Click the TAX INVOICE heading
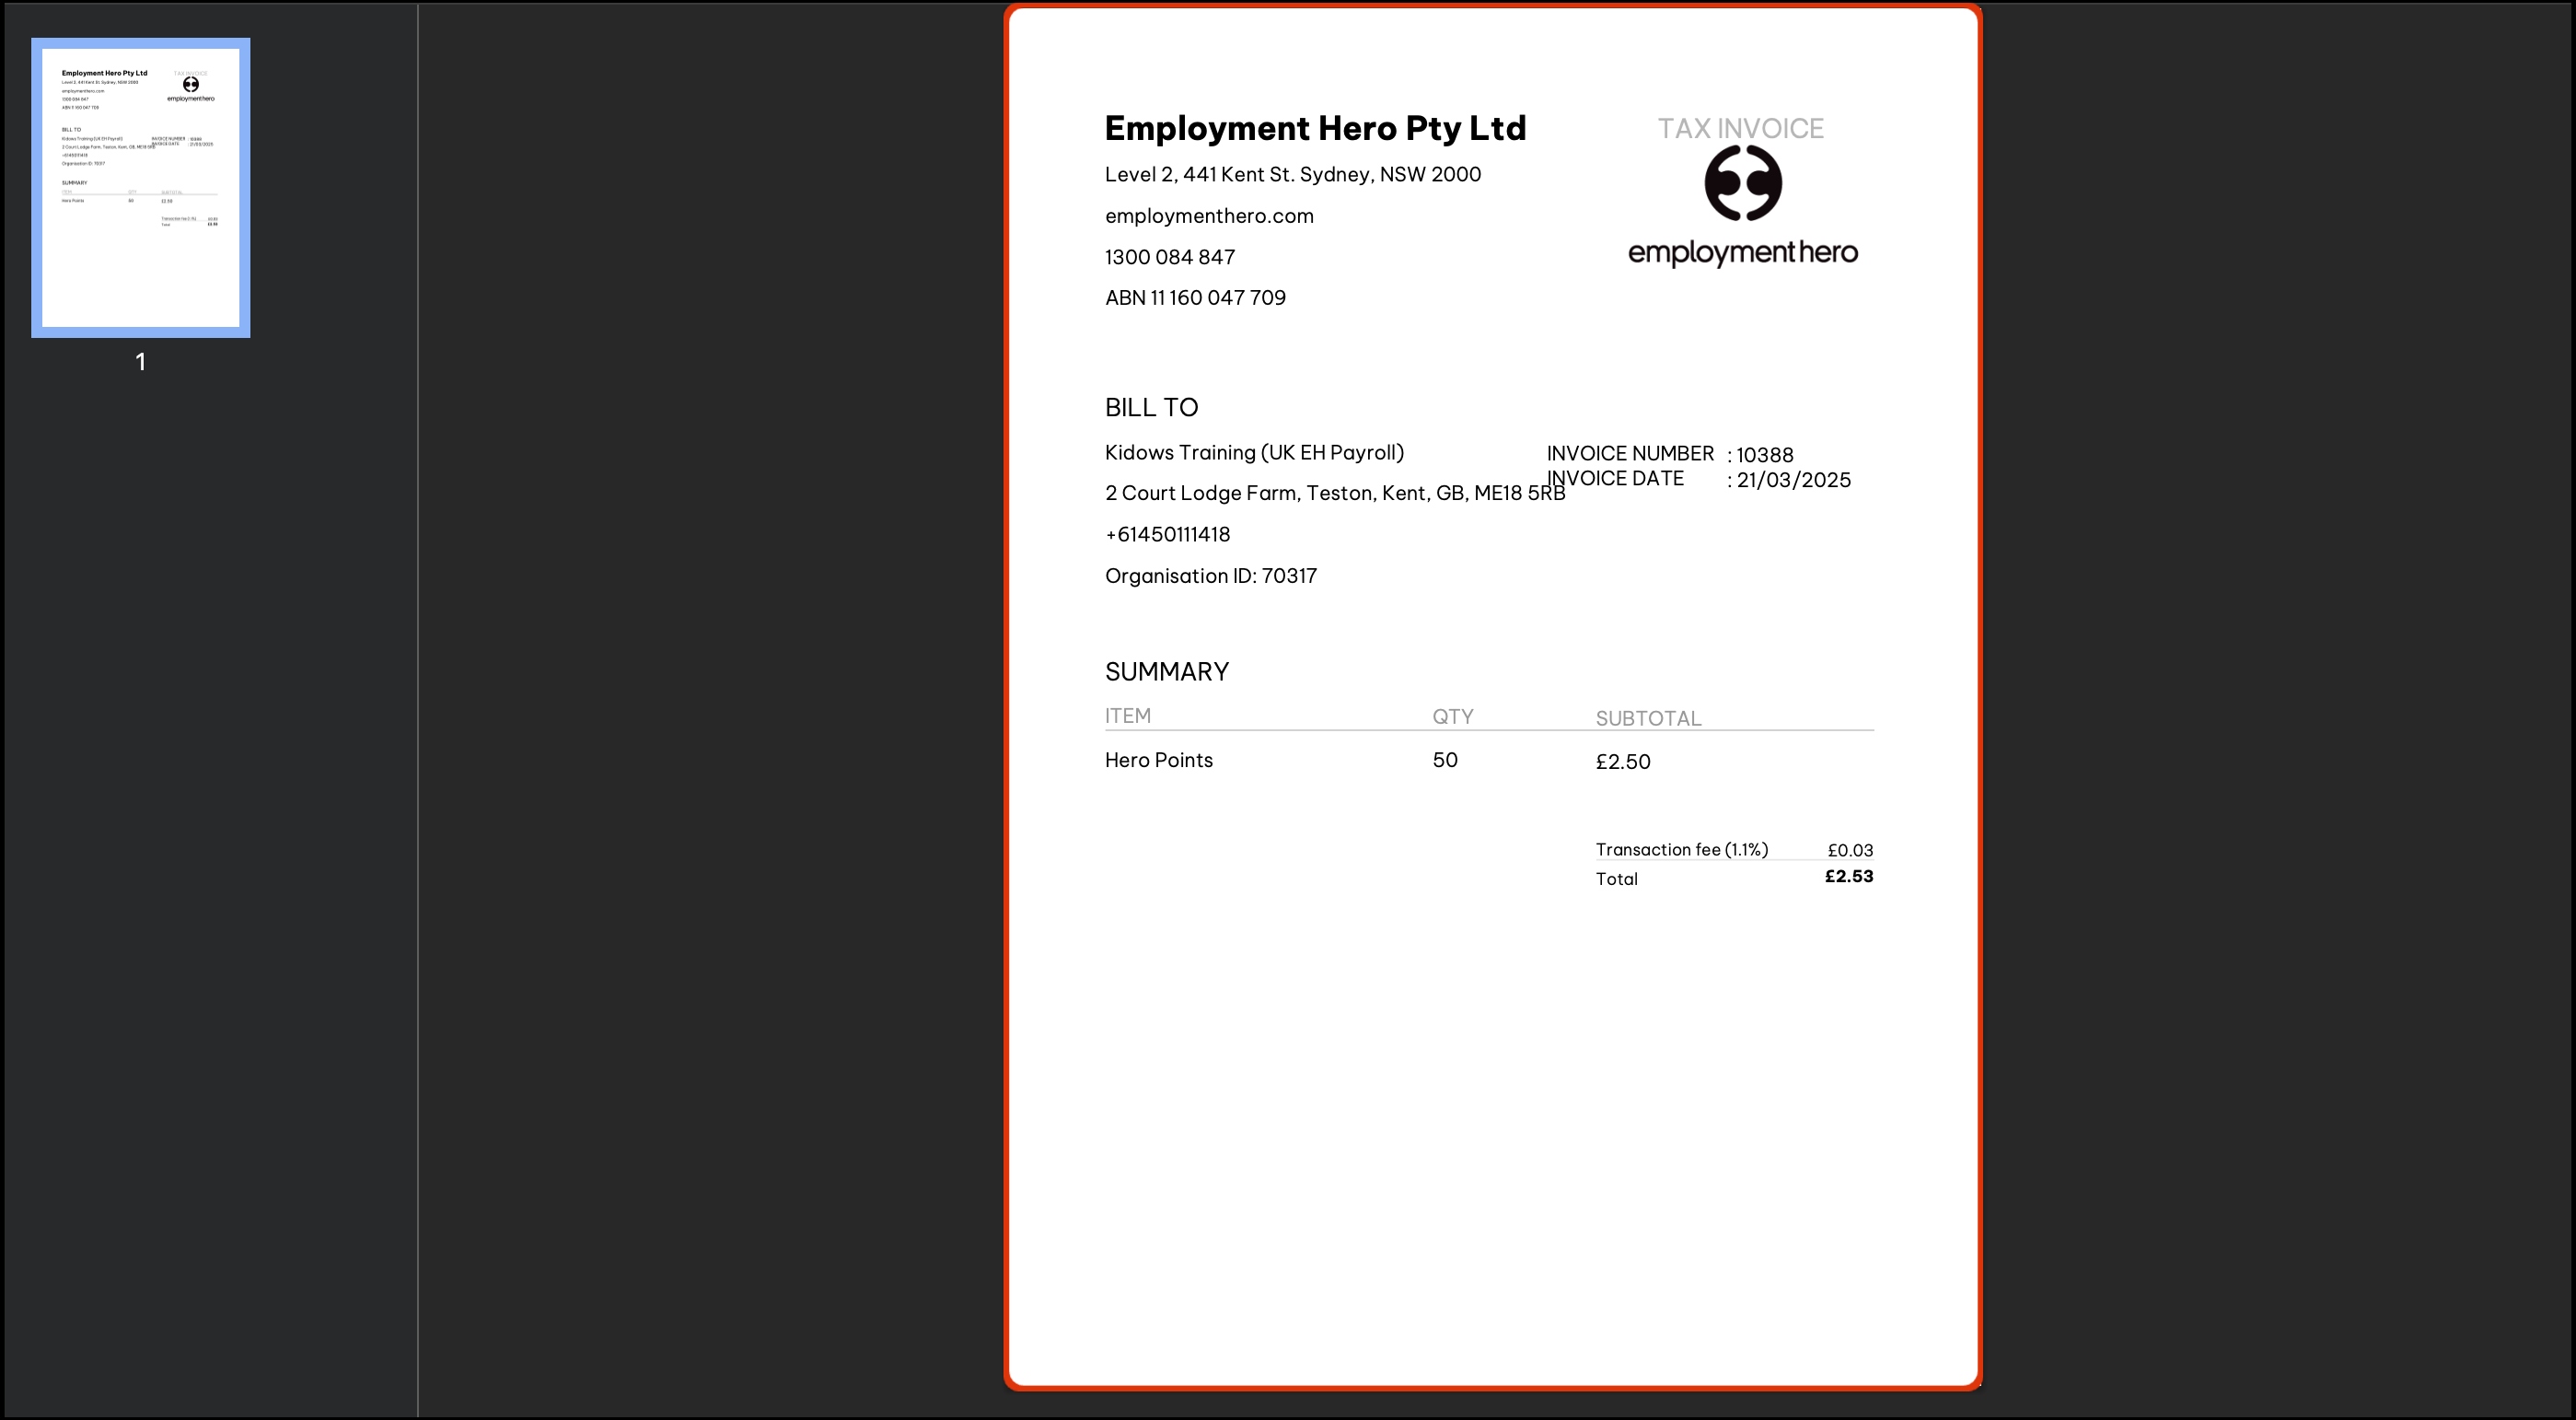 pyautogui.click(x=1740, y=128)
